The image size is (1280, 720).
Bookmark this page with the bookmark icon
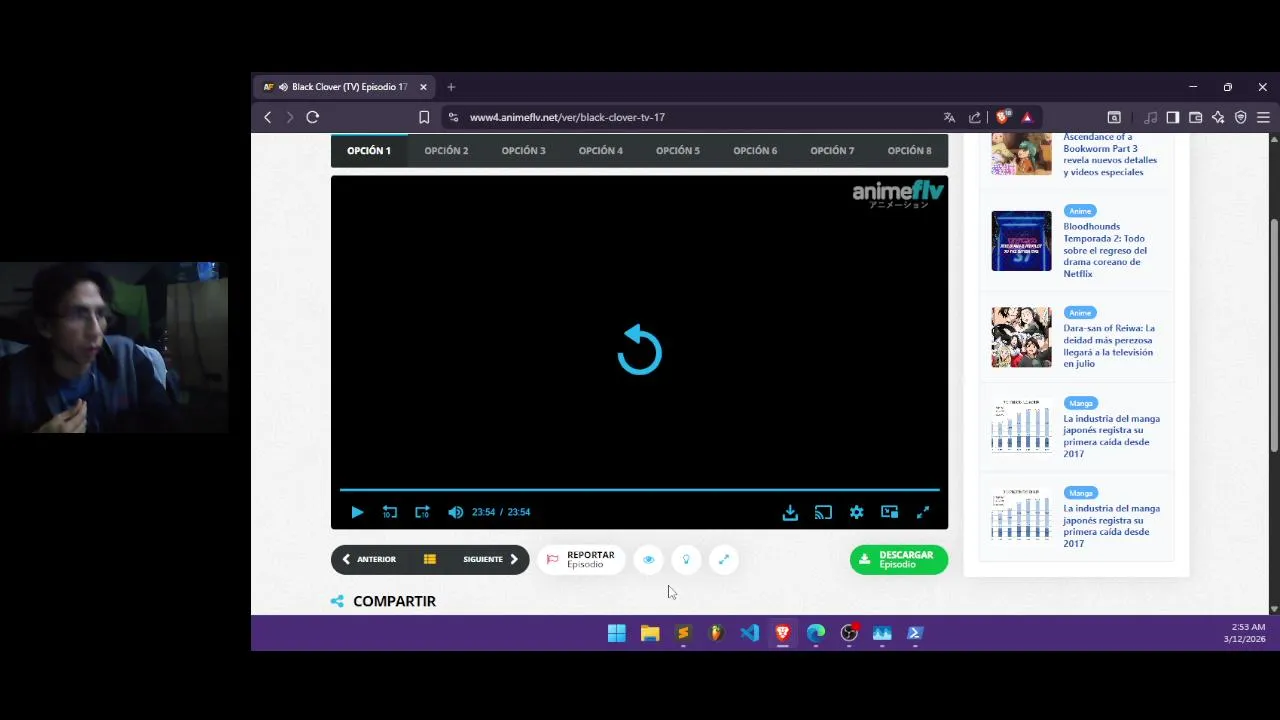click(424, 117)
